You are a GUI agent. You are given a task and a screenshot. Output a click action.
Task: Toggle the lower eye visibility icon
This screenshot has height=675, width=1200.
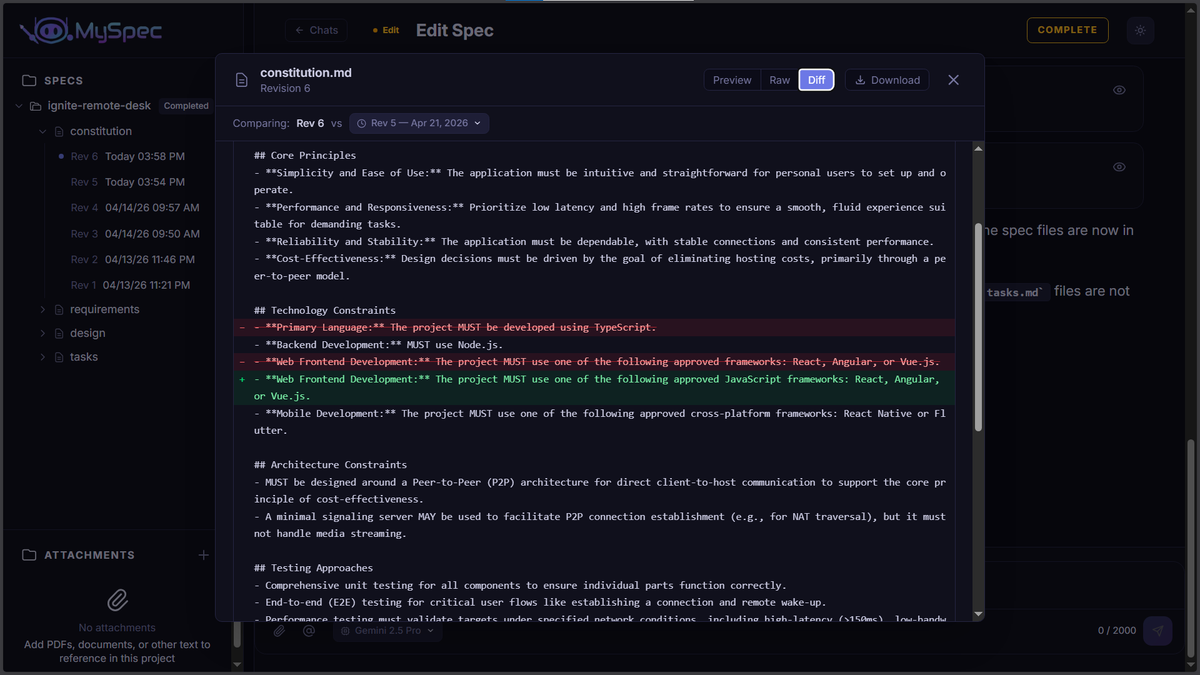click(x=1119, y=167)
